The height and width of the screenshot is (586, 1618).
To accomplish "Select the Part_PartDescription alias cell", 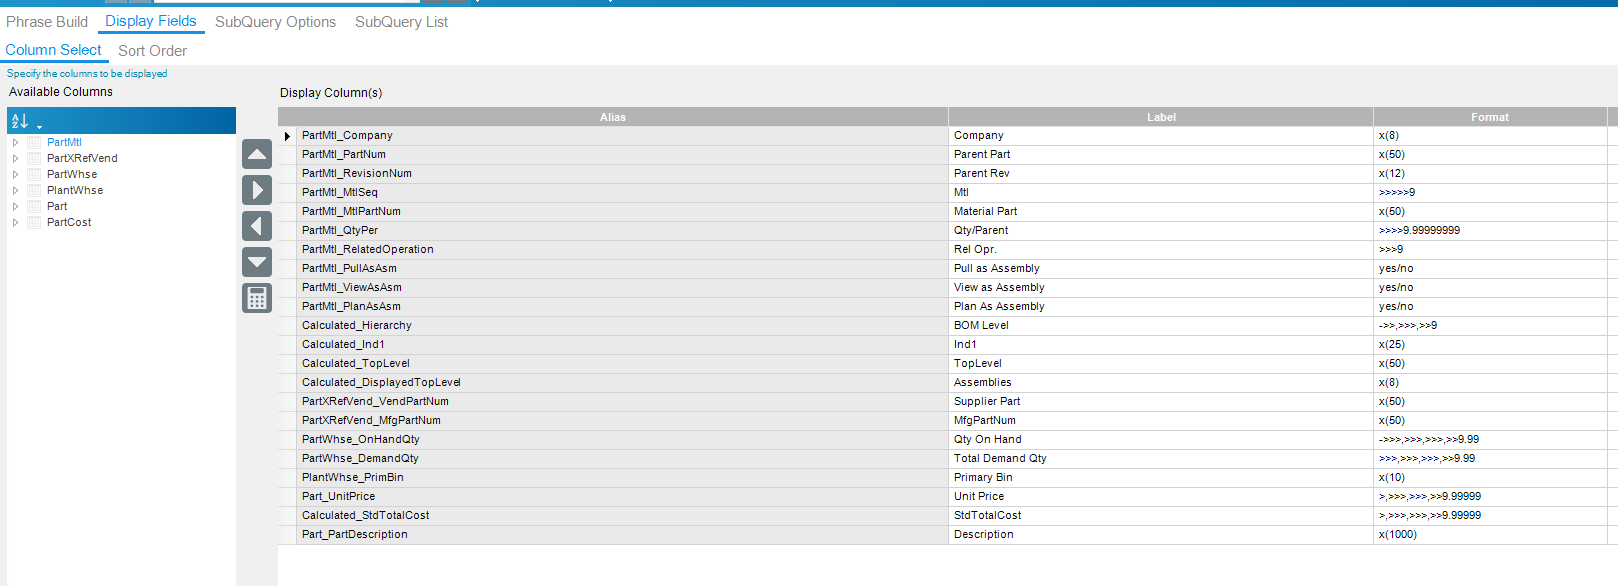I will pyautogui.click(x=622, y=535).
